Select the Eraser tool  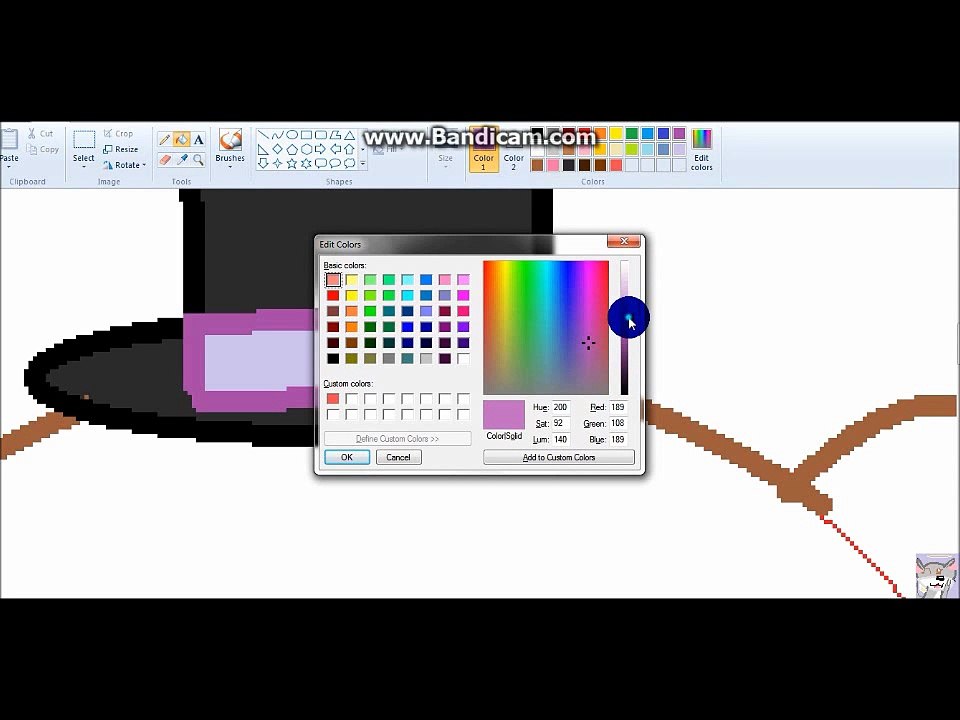tap(164, 160)
